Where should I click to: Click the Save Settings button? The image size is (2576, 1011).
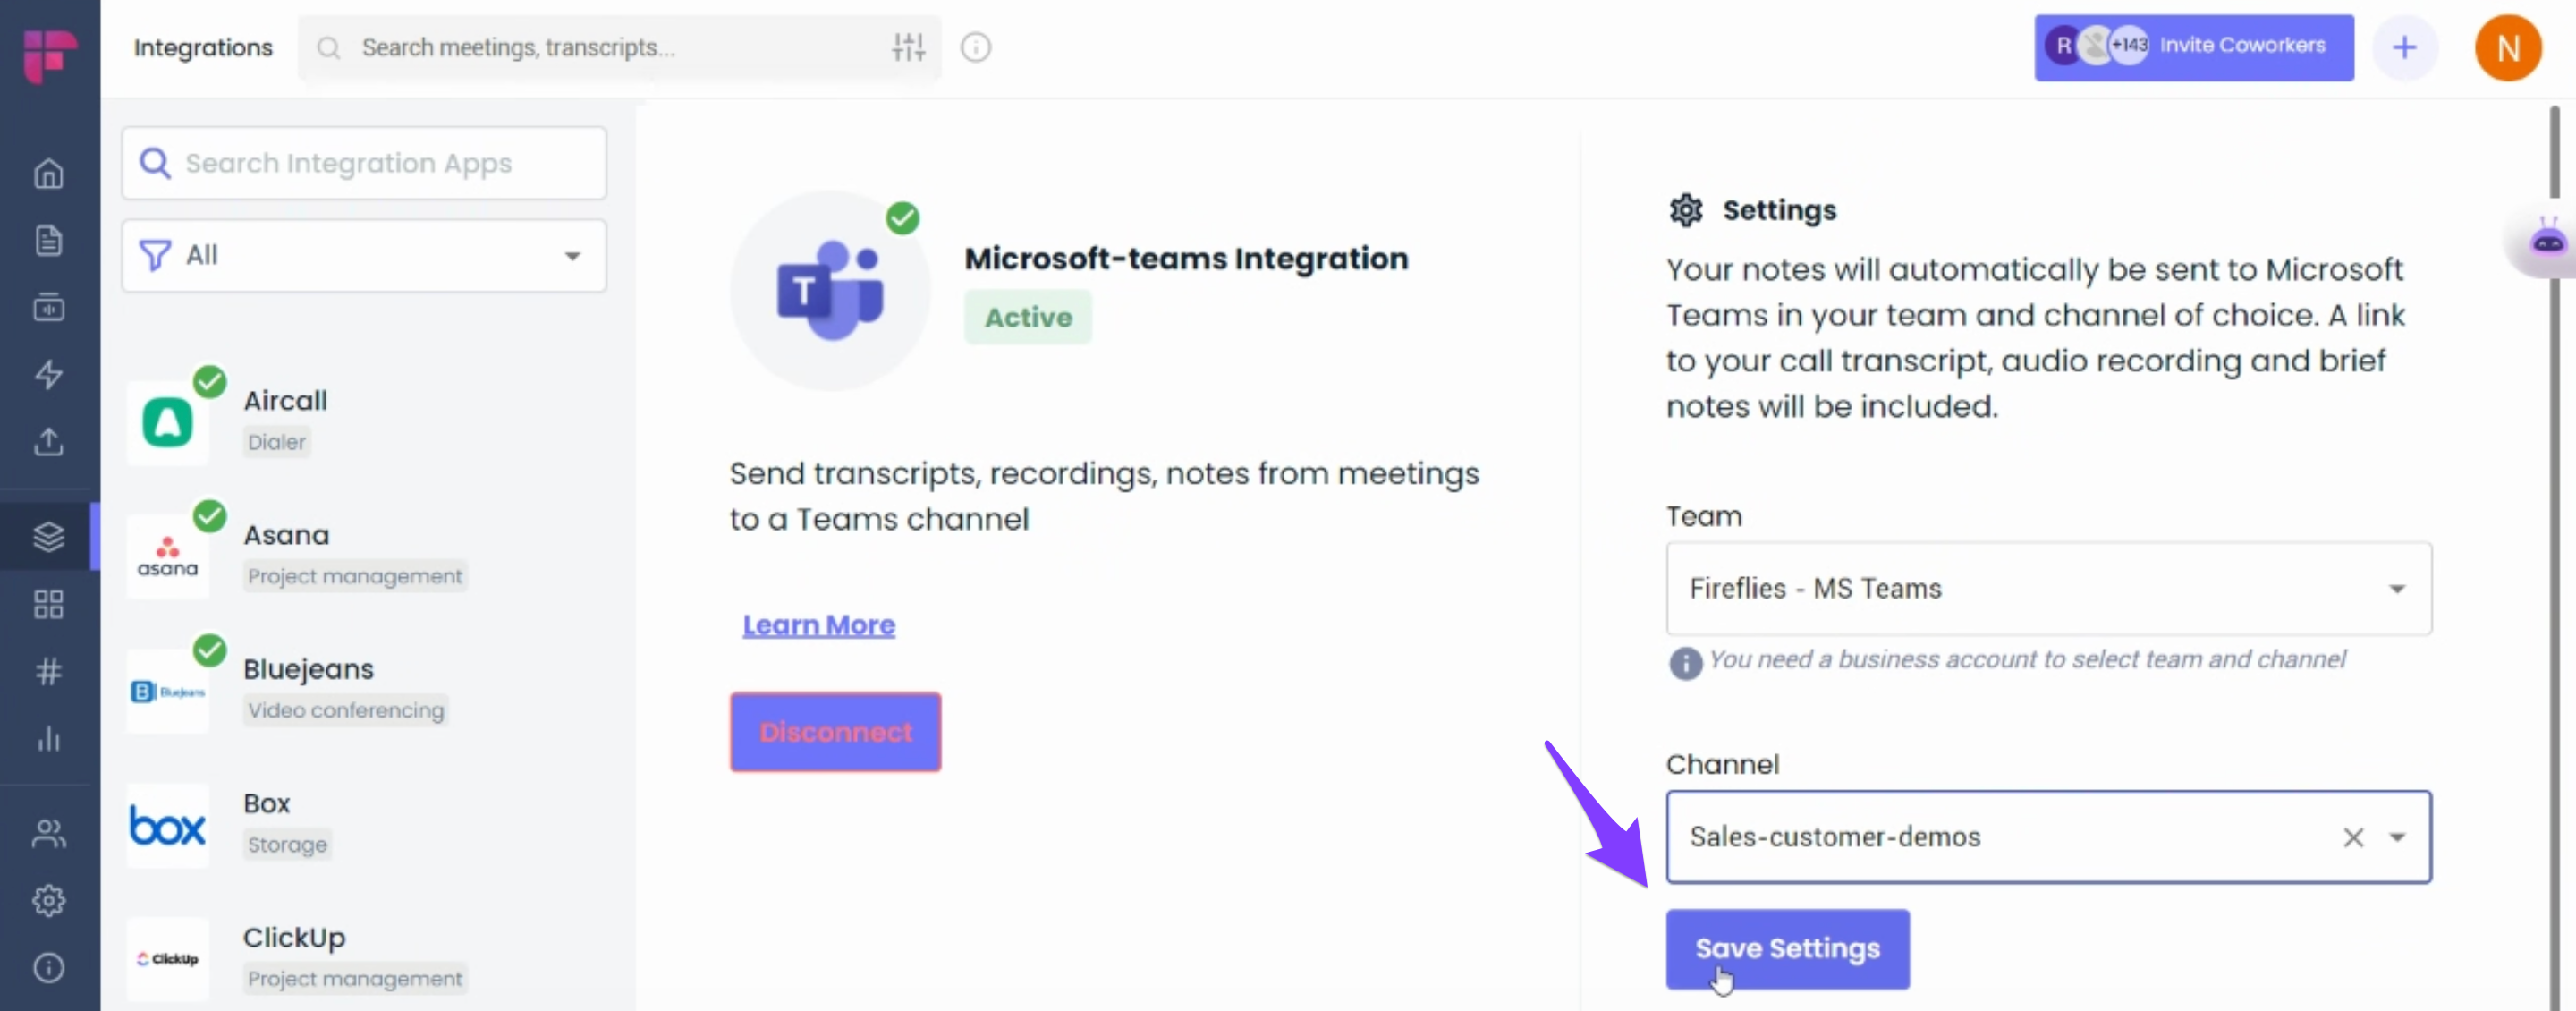click(x=1787, y=948)
